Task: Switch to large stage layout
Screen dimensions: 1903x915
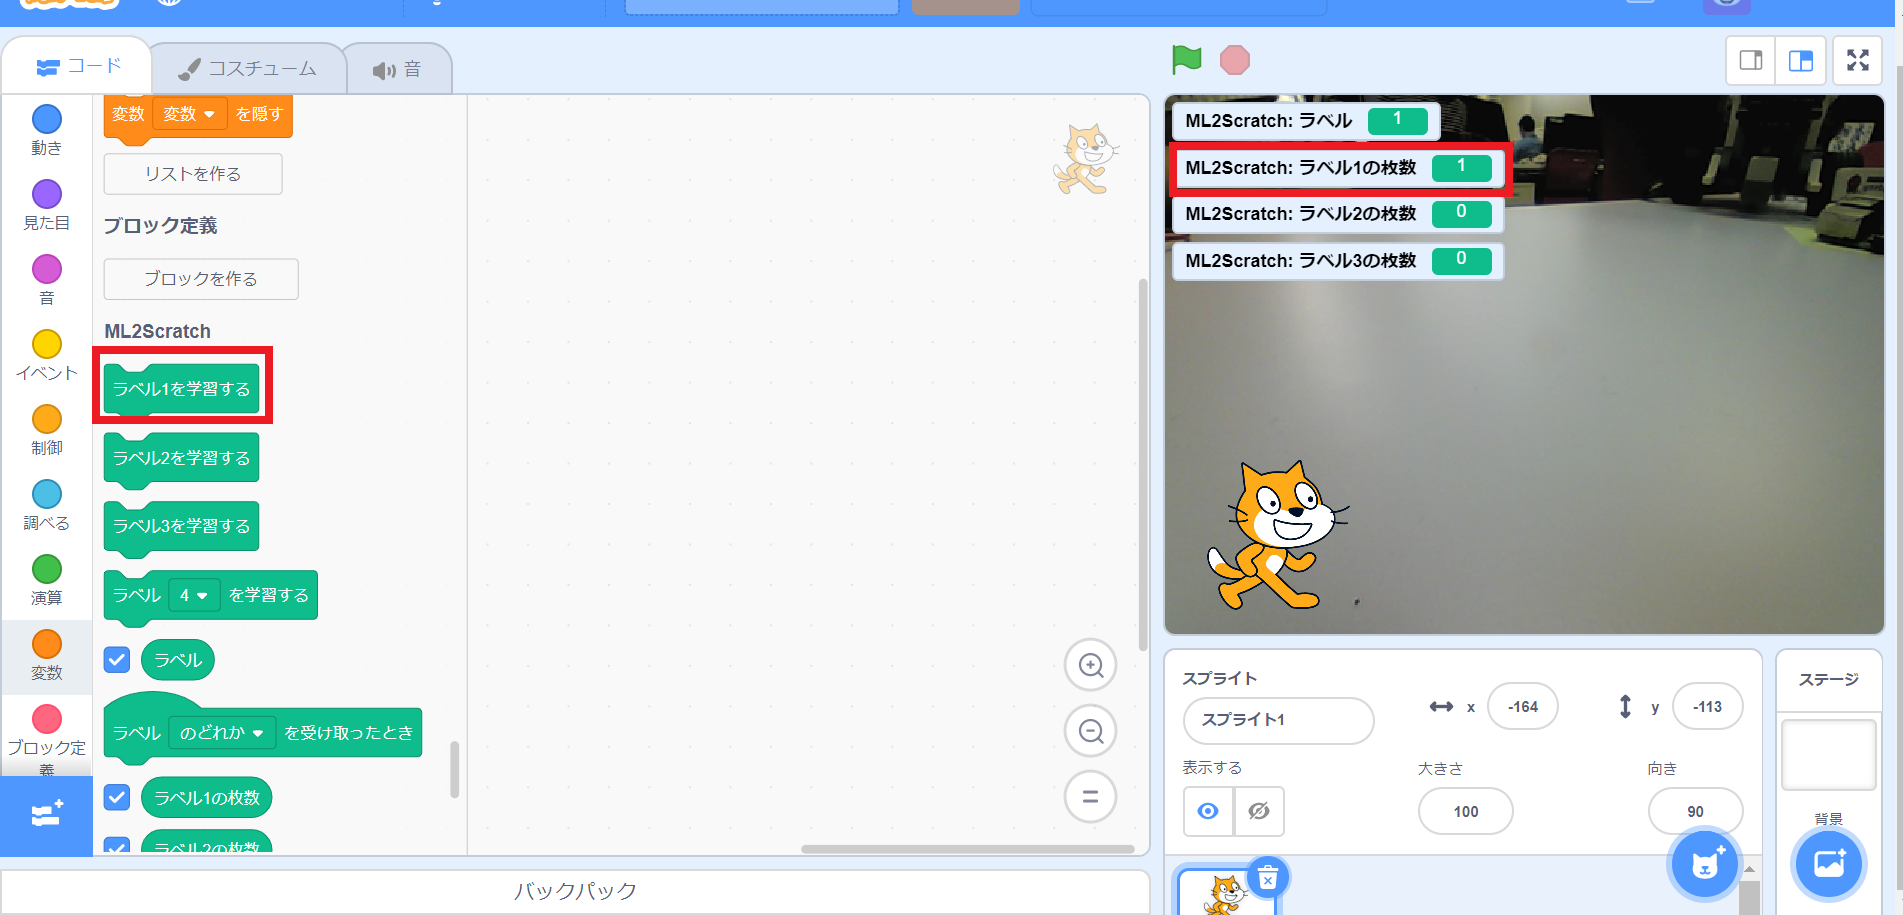Action: coord(1801,61)
